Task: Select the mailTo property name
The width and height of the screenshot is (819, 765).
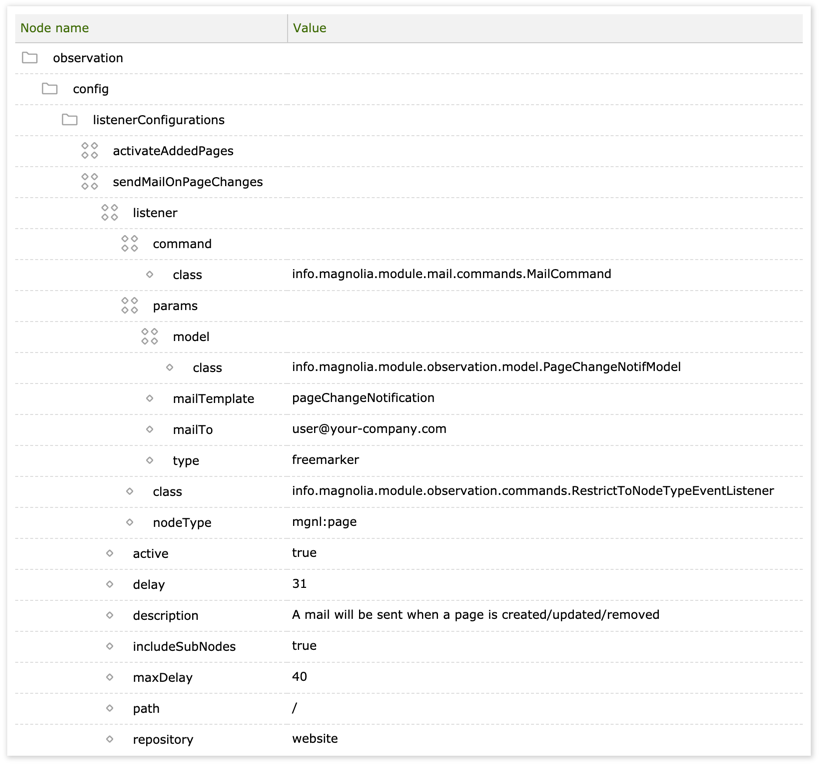Action: (x=192, y=430)
